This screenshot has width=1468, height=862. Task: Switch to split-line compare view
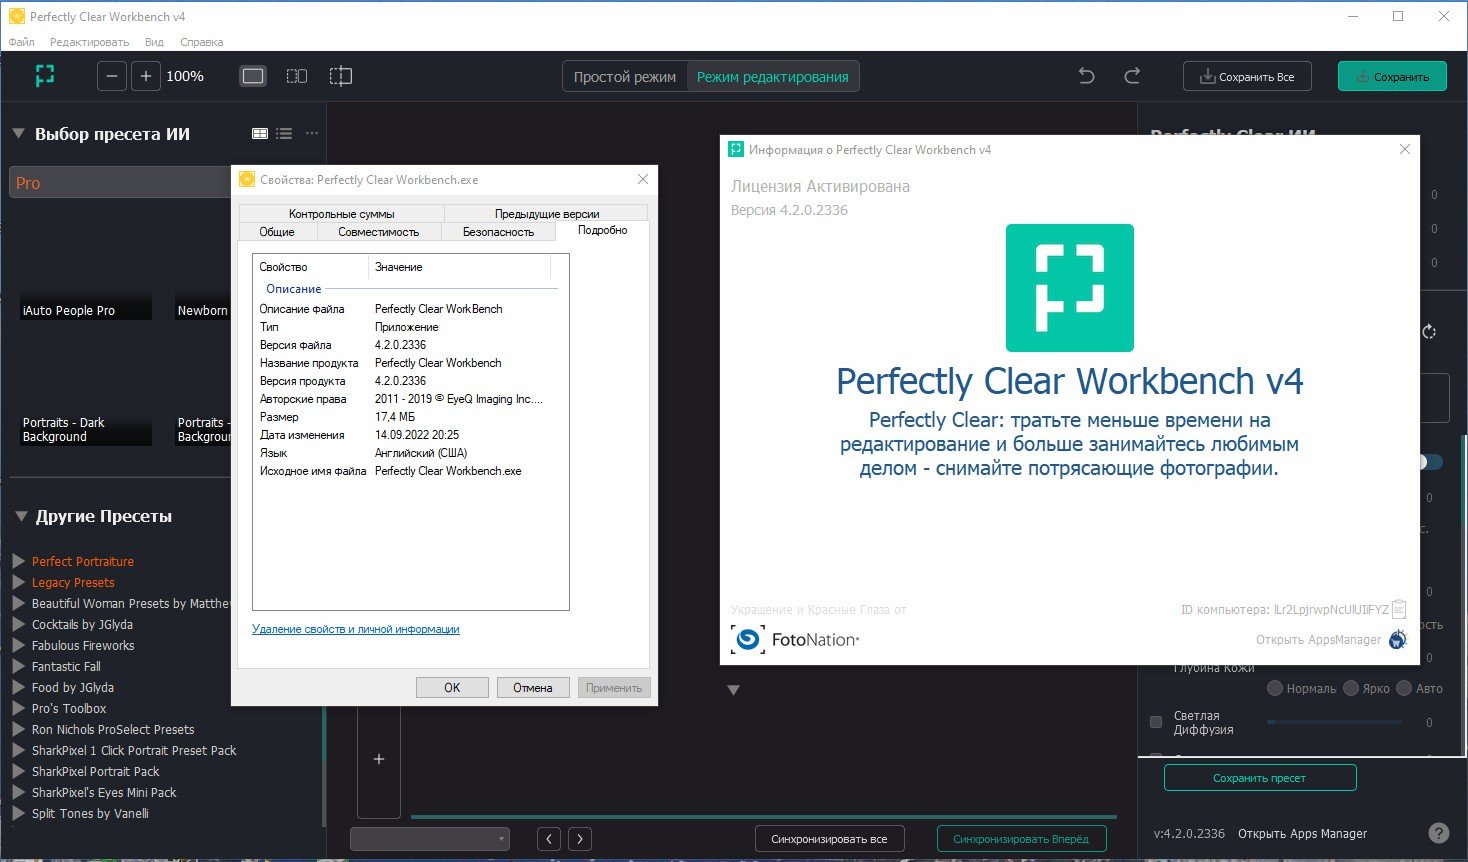[341, 76]
